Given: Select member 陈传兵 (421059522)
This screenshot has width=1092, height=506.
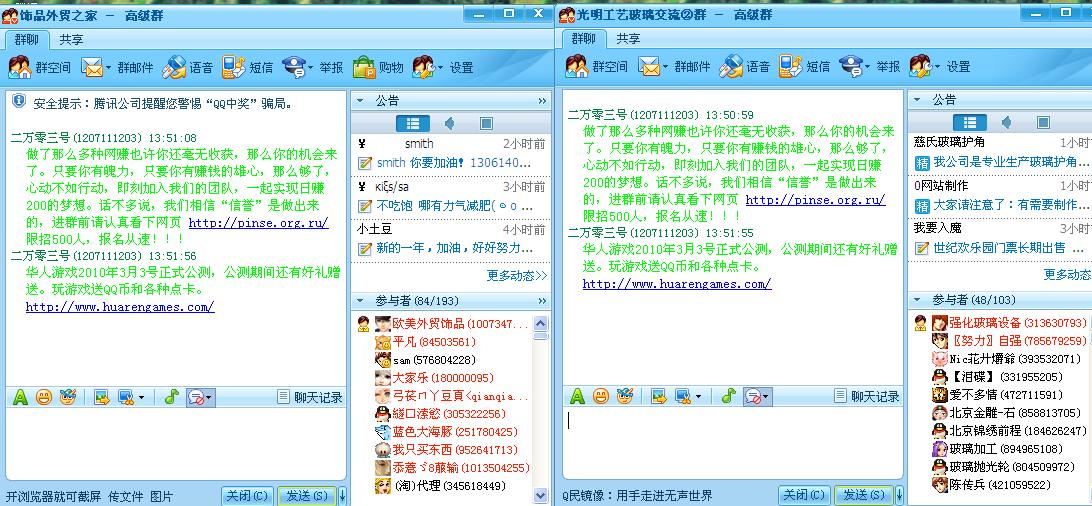Looking at the screenshot, I should pos(991,485).
